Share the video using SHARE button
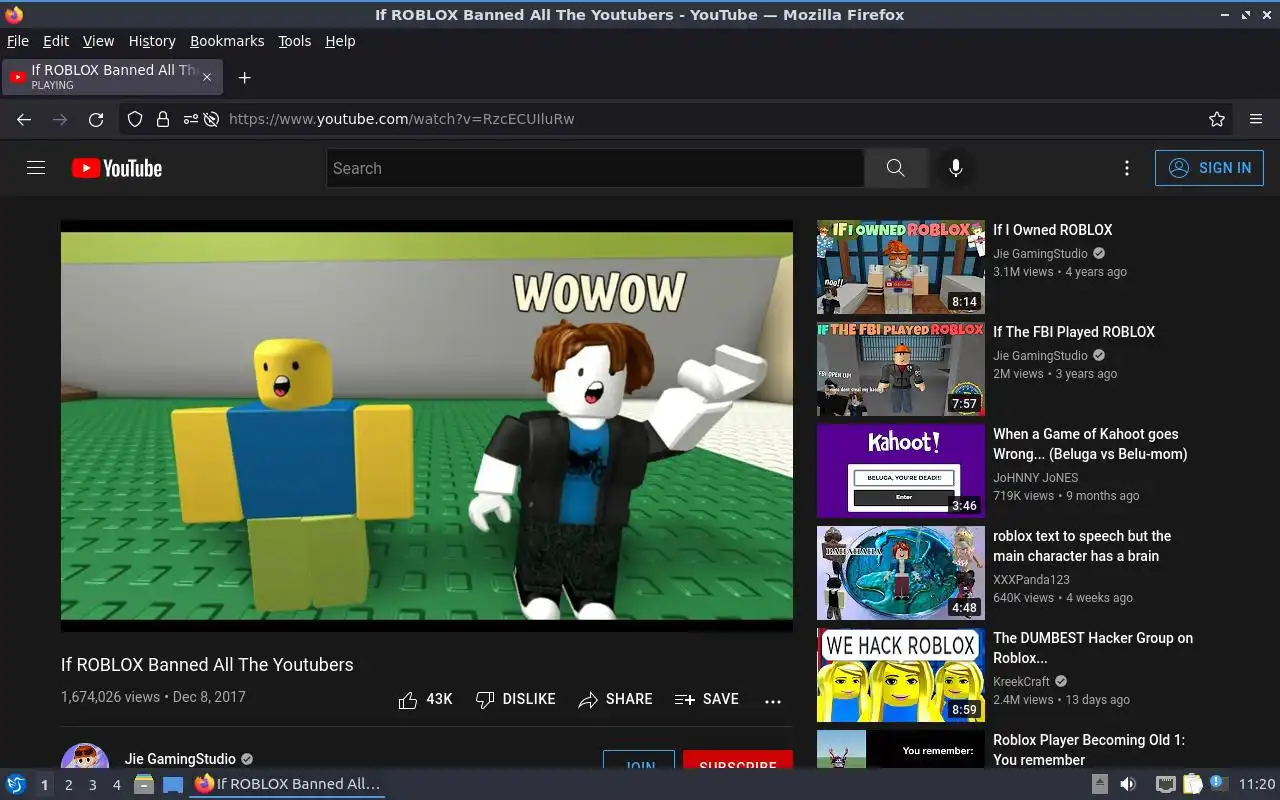The height and width of the screenshot is (800, 1280). tap(615, 699)
